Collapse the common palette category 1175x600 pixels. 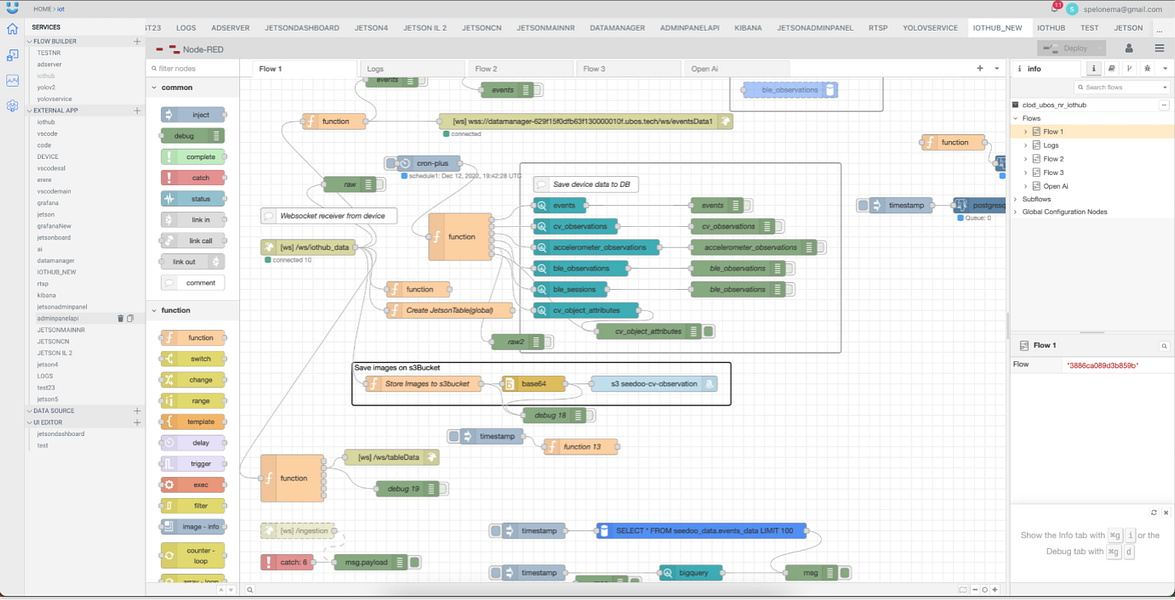[154, 88]
